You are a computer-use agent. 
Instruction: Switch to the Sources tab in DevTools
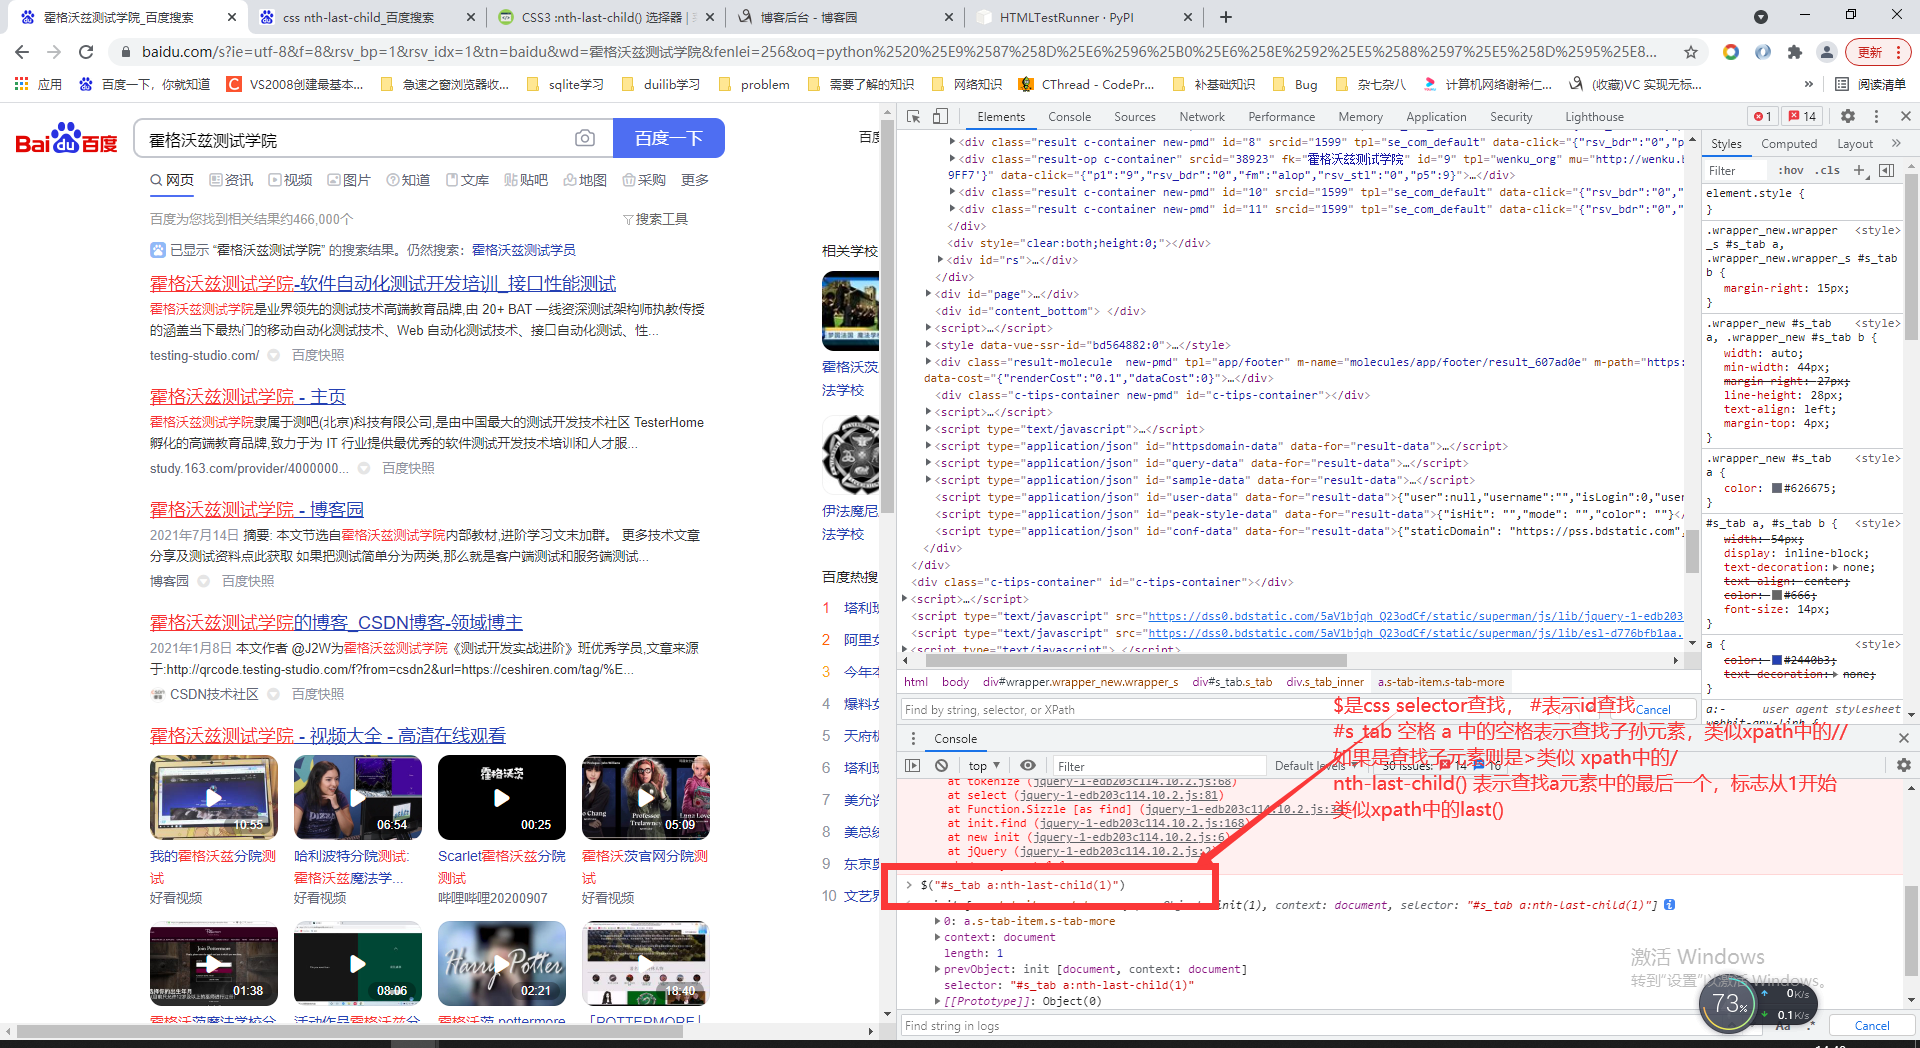1135,117
